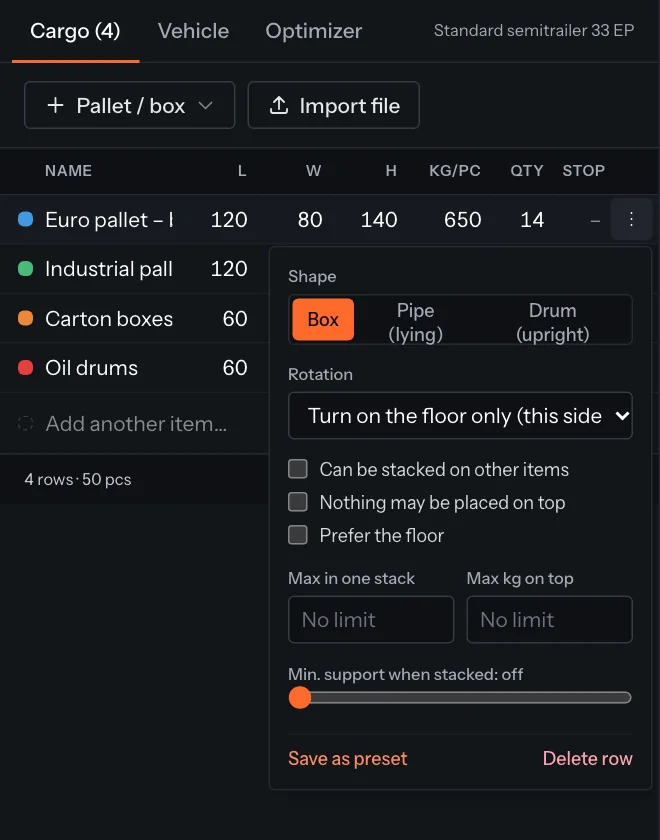Open the Euro pallet row options menu
This screenshot has width=660, height=840.
point(631,219)
